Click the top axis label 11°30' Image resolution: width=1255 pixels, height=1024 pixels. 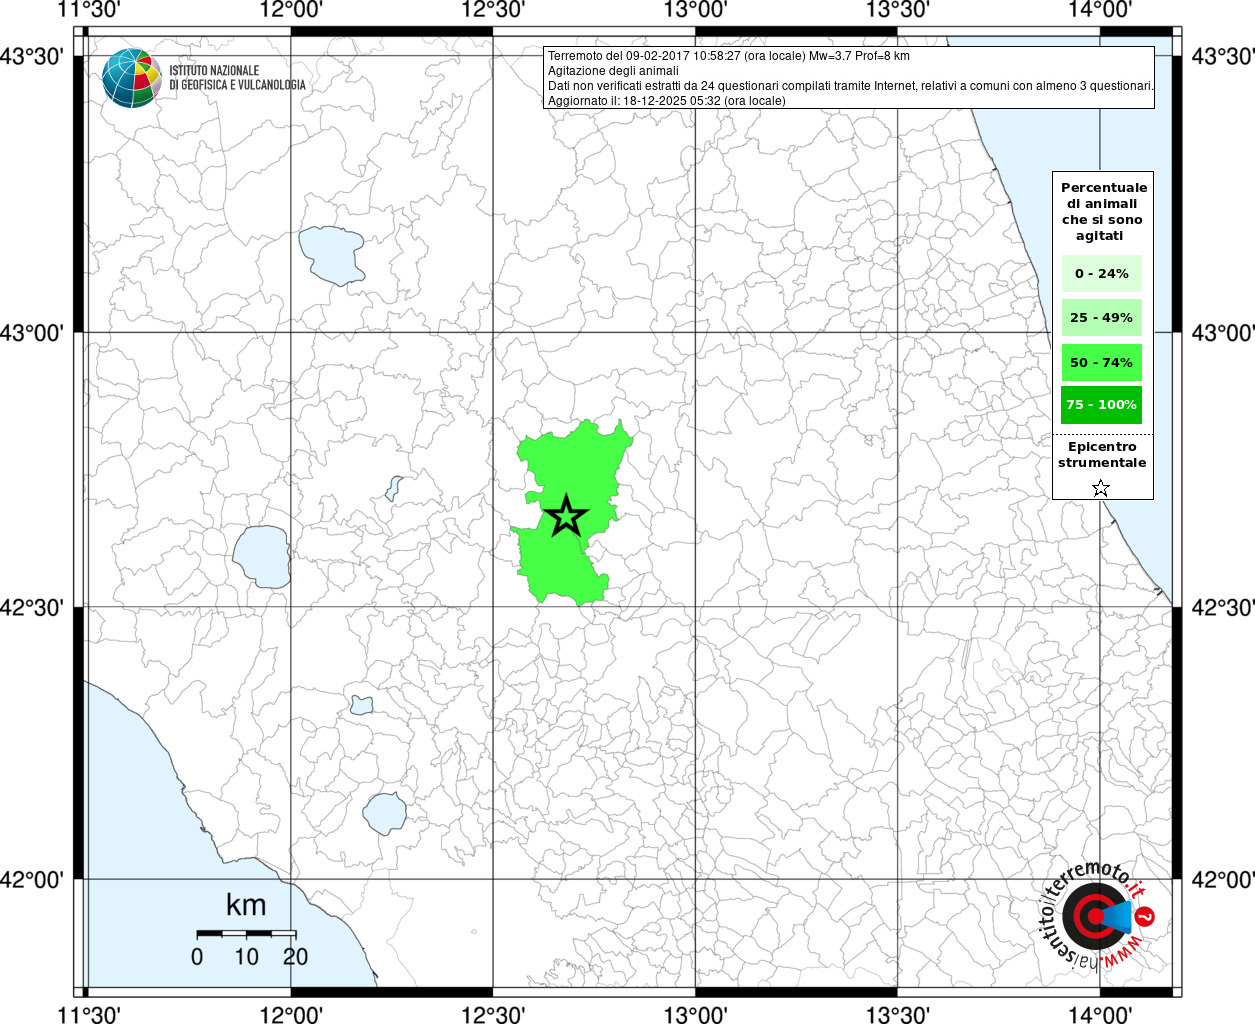(x=91, y=10)
